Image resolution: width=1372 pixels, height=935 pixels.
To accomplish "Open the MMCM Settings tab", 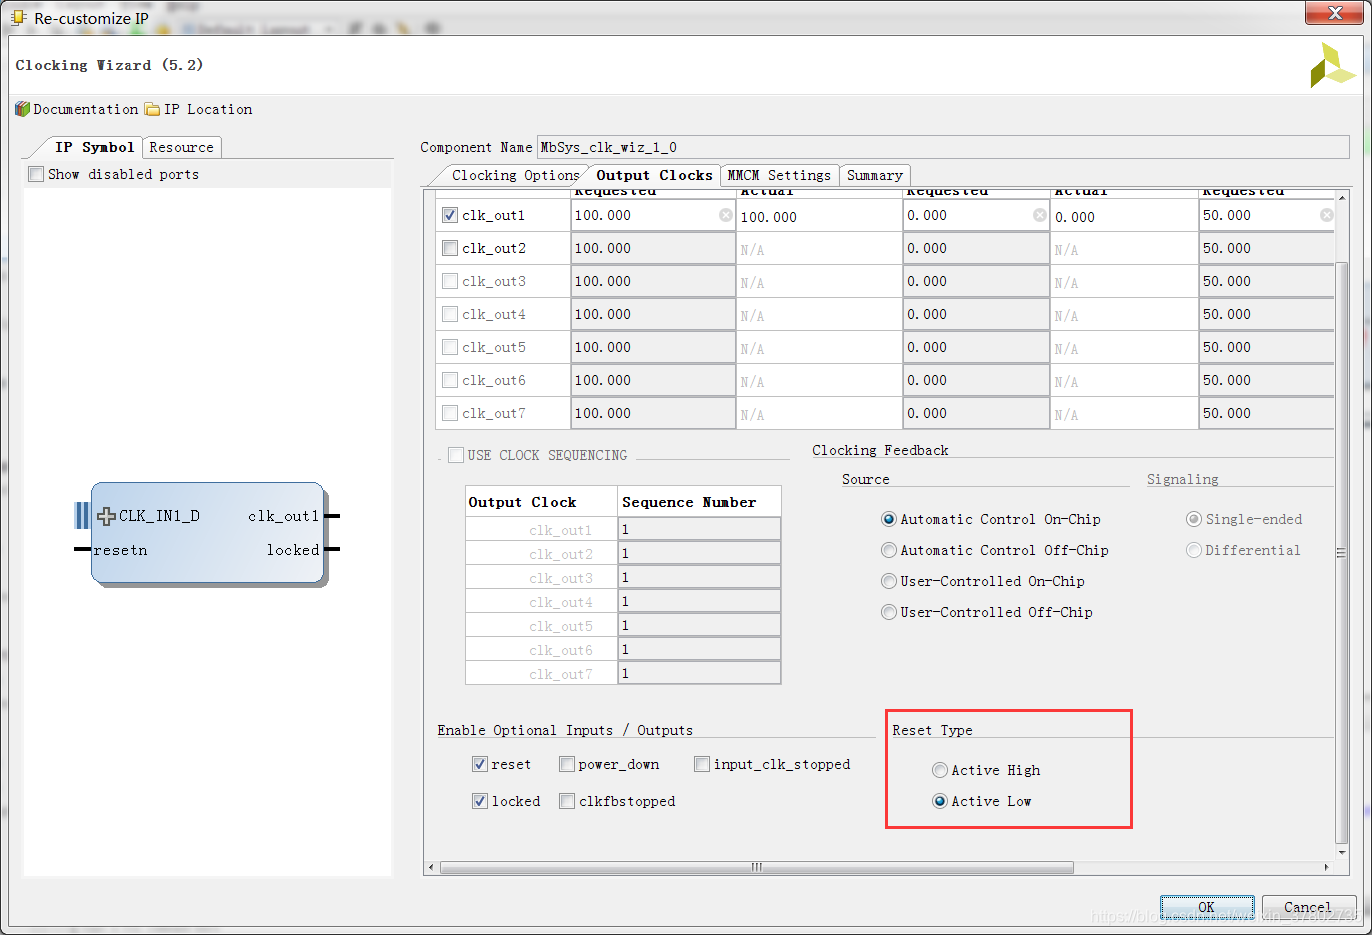I will [x=779, y=175].
